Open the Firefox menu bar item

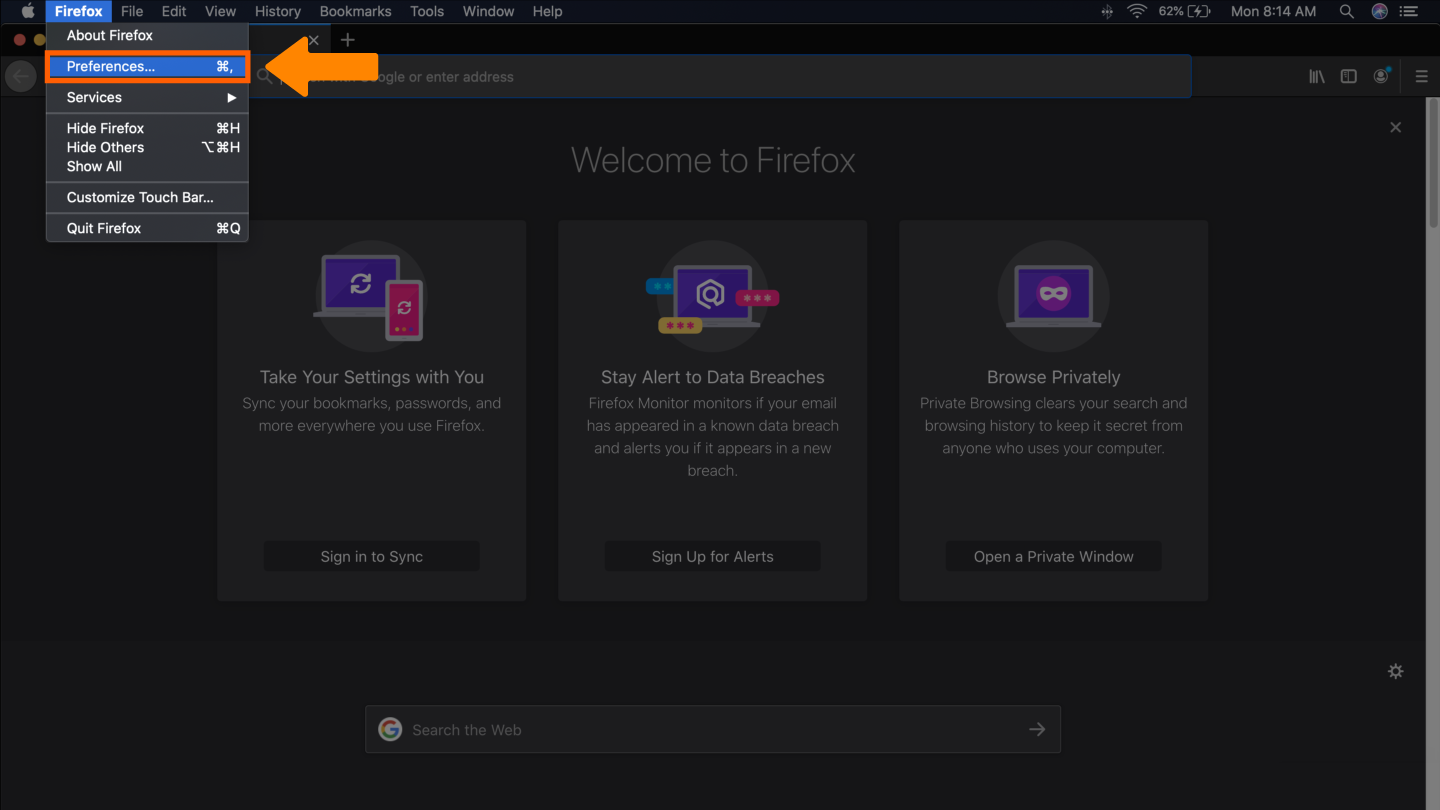[x=79, y=11]
